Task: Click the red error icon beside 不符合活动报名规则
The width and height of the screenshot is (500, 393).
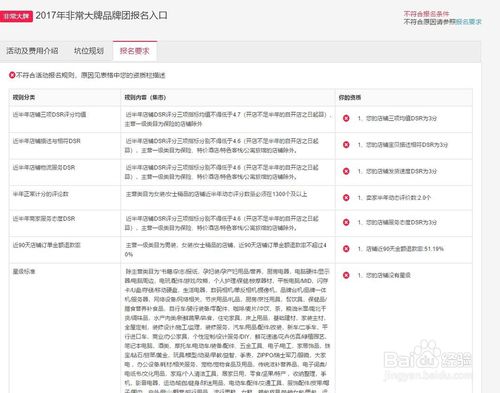Action: pos(12,75)
